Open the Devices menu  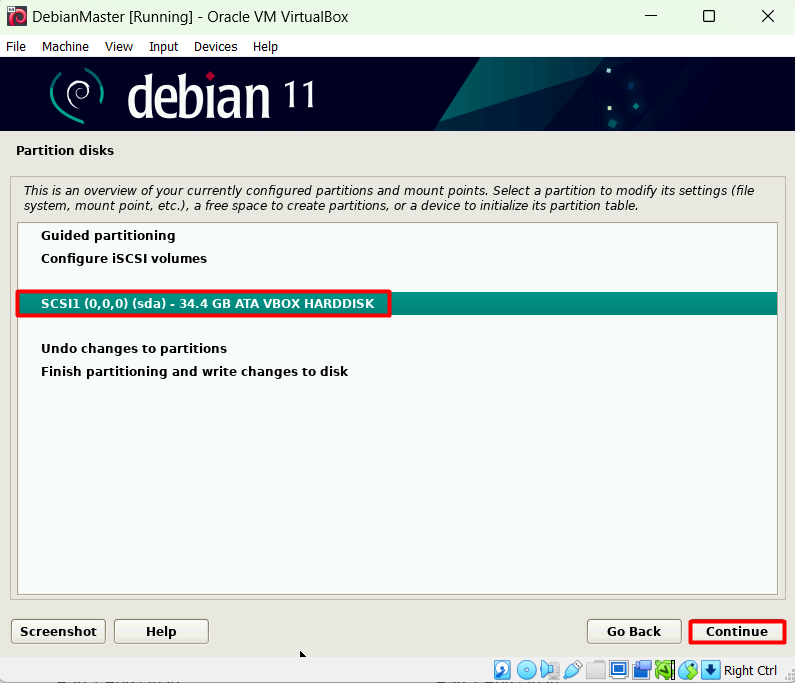[x=215, y=47]
